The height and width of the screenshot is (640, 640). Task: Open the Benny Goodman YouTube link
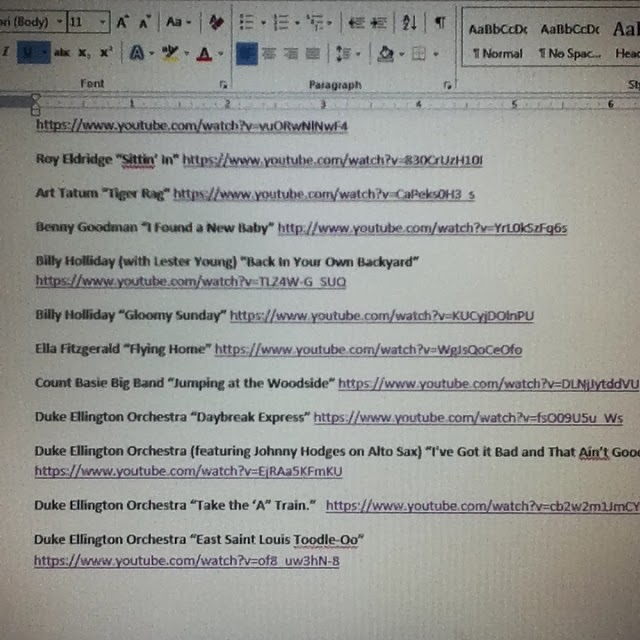coord(422,228)
